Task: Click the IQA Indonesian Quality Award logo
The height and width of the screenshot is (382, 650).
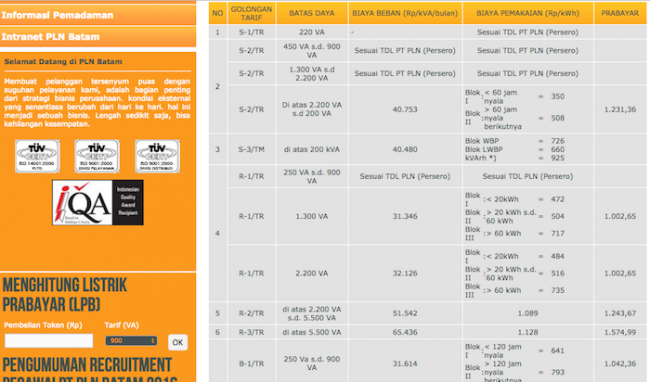Action: tap(98, 203)
